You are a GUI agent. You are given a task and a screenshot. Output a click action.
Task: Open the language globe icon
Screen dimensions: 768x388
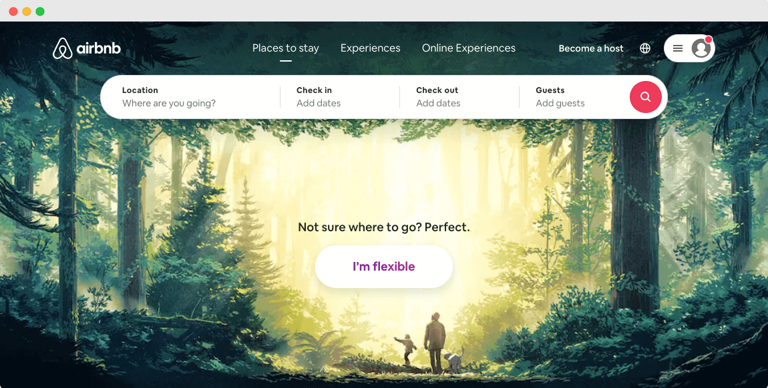tap(645, 48)
